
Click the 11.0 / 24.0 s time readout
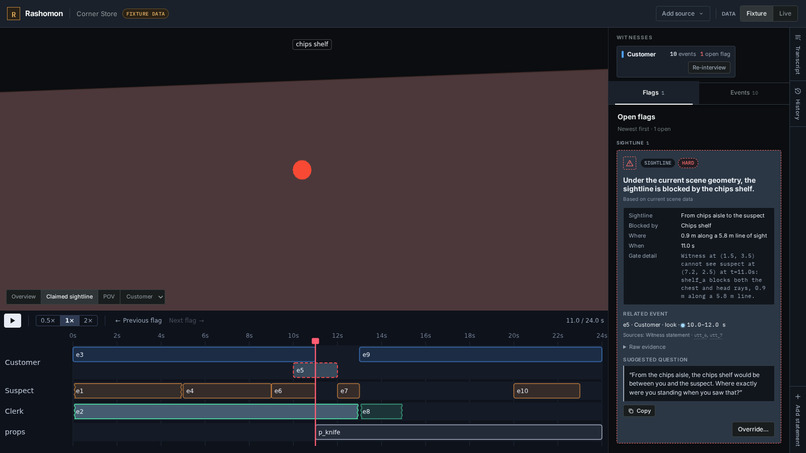[584, 320]
